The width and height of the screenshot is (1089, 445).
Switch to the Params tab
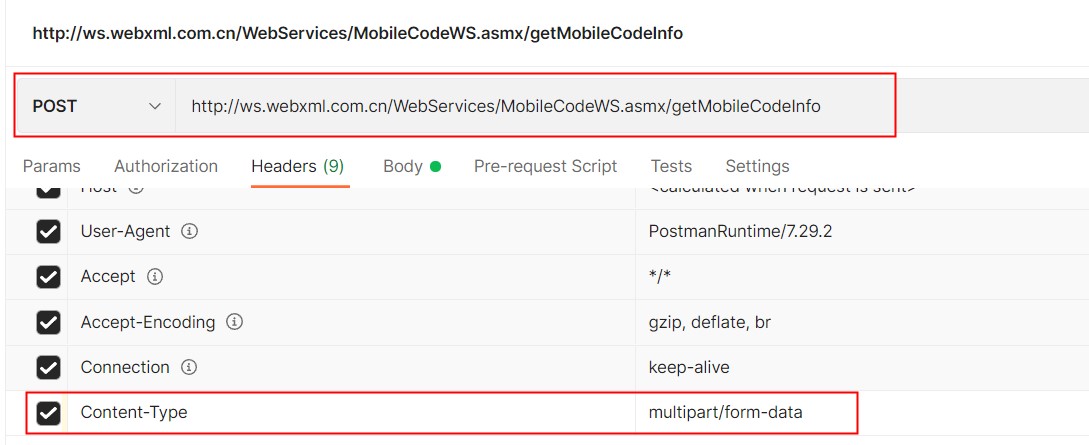52,166
